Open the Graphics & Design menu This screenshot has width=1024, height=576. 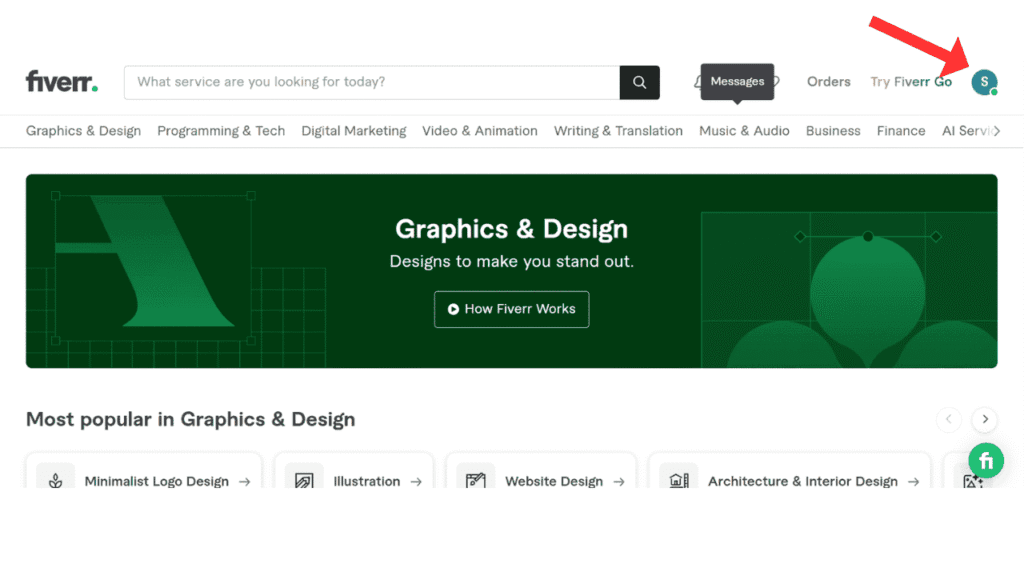coord(84,131)
